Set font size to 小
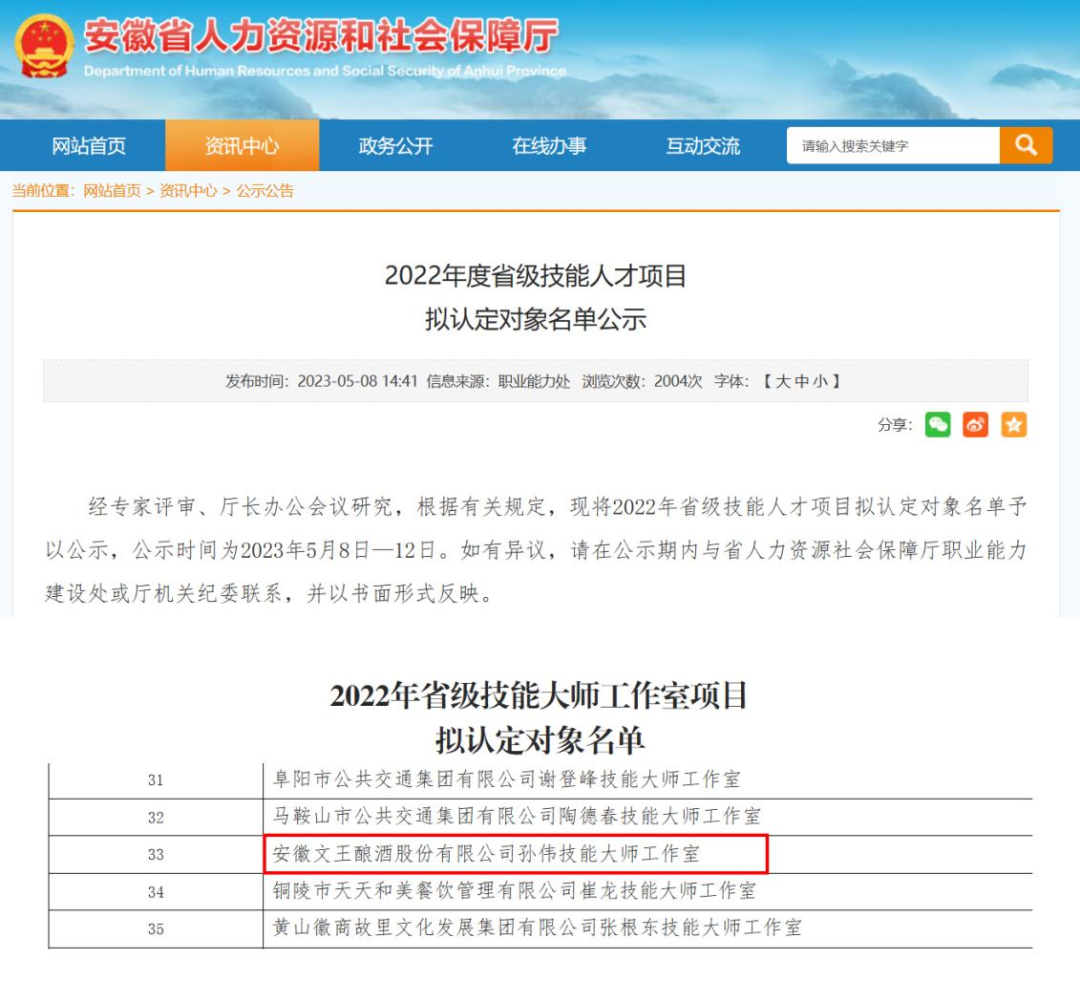Screen dimensions: 1080x981 pos(820,381)
